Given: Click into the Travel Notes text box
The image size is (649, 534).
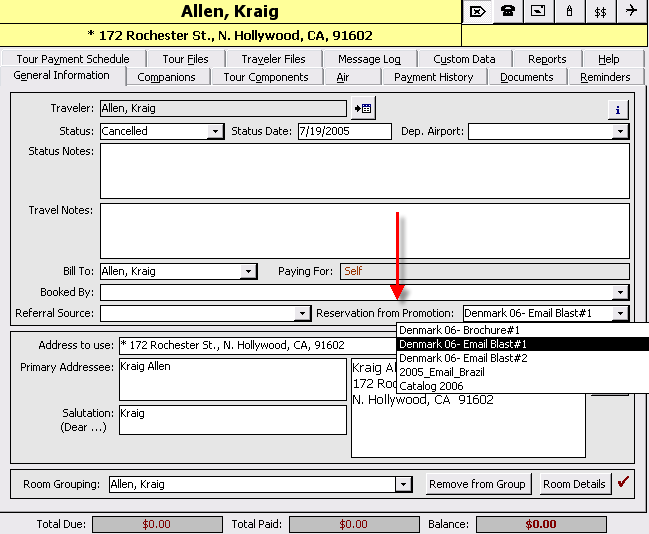Looking at the screenshot, I should point(364,230).
